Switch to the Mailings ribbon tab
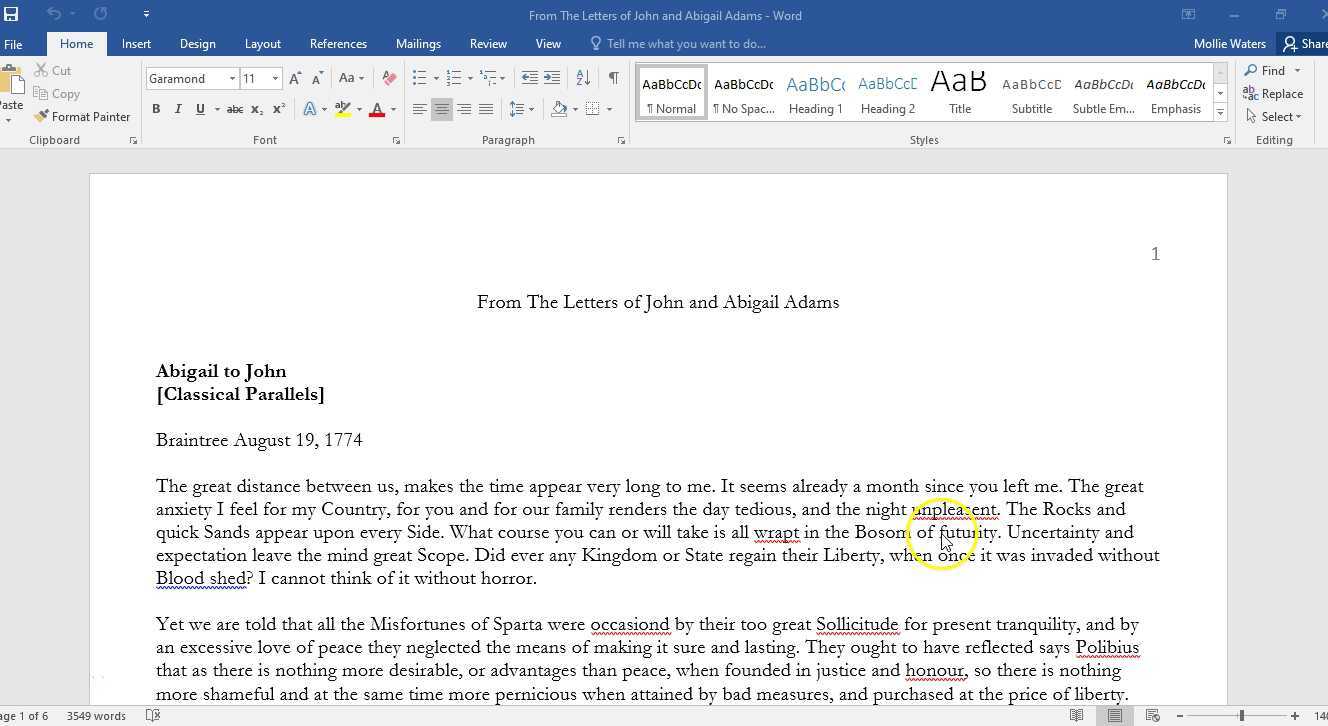 tap(418, 43)
